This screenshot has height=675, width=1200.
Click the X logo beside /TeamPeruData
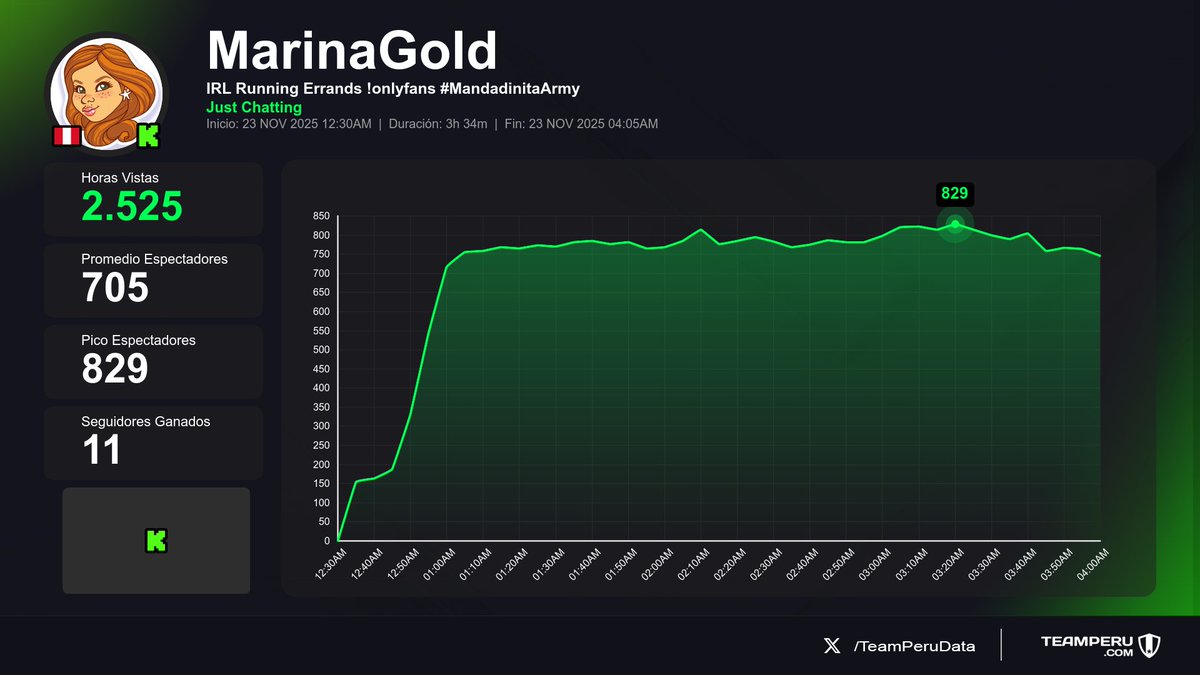coord(831,646)
